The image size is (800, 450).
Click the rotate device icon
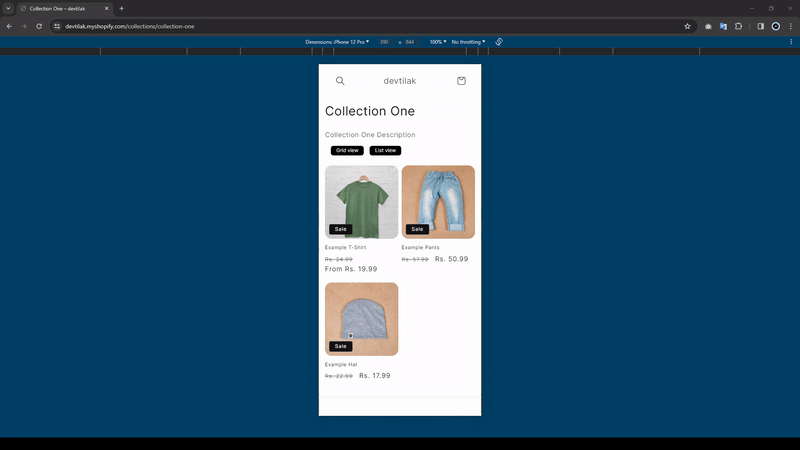(x=499, y=42)
